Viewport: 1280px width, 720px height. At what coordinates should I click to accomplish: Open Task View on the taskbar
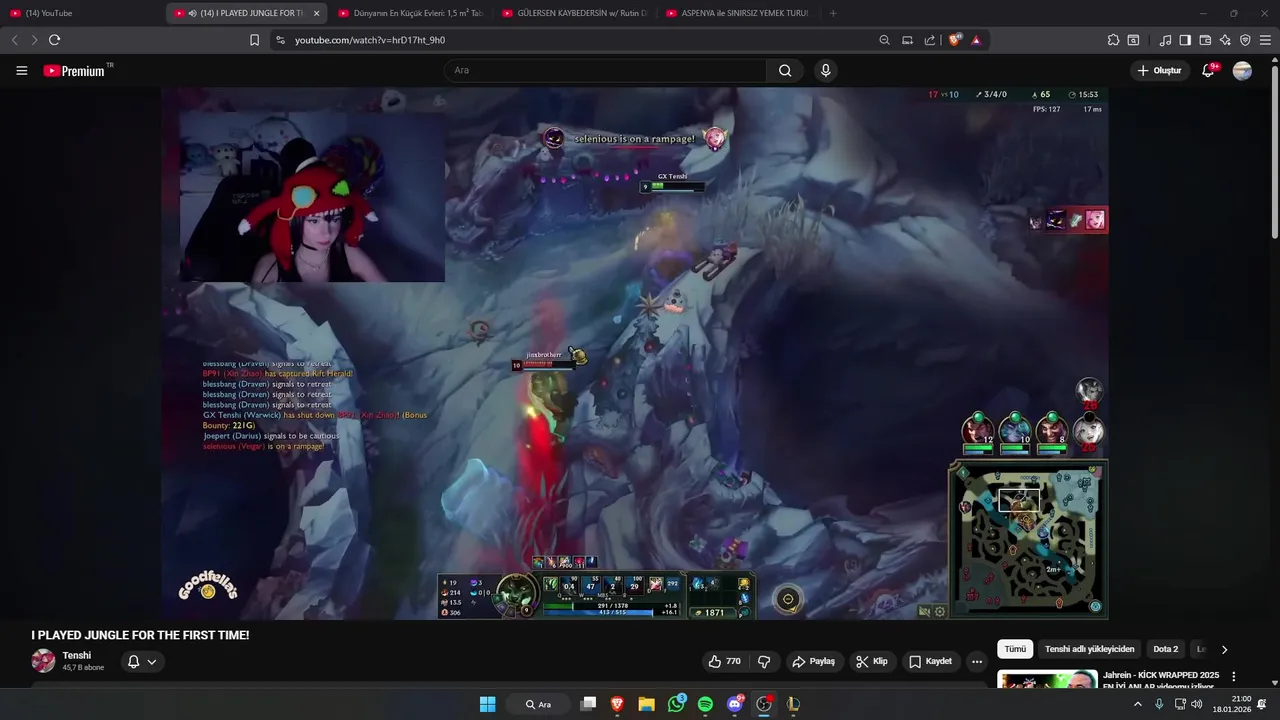click(x=588, y=704)
